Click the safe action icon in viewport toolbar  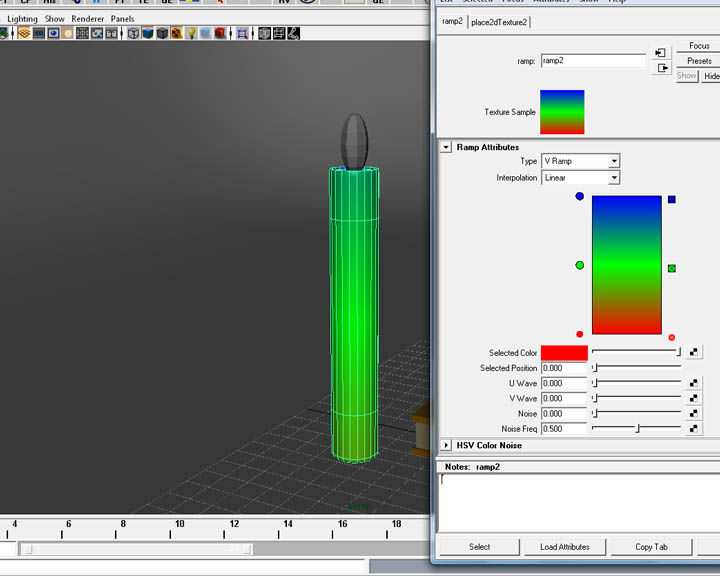[x=97, y=33]
